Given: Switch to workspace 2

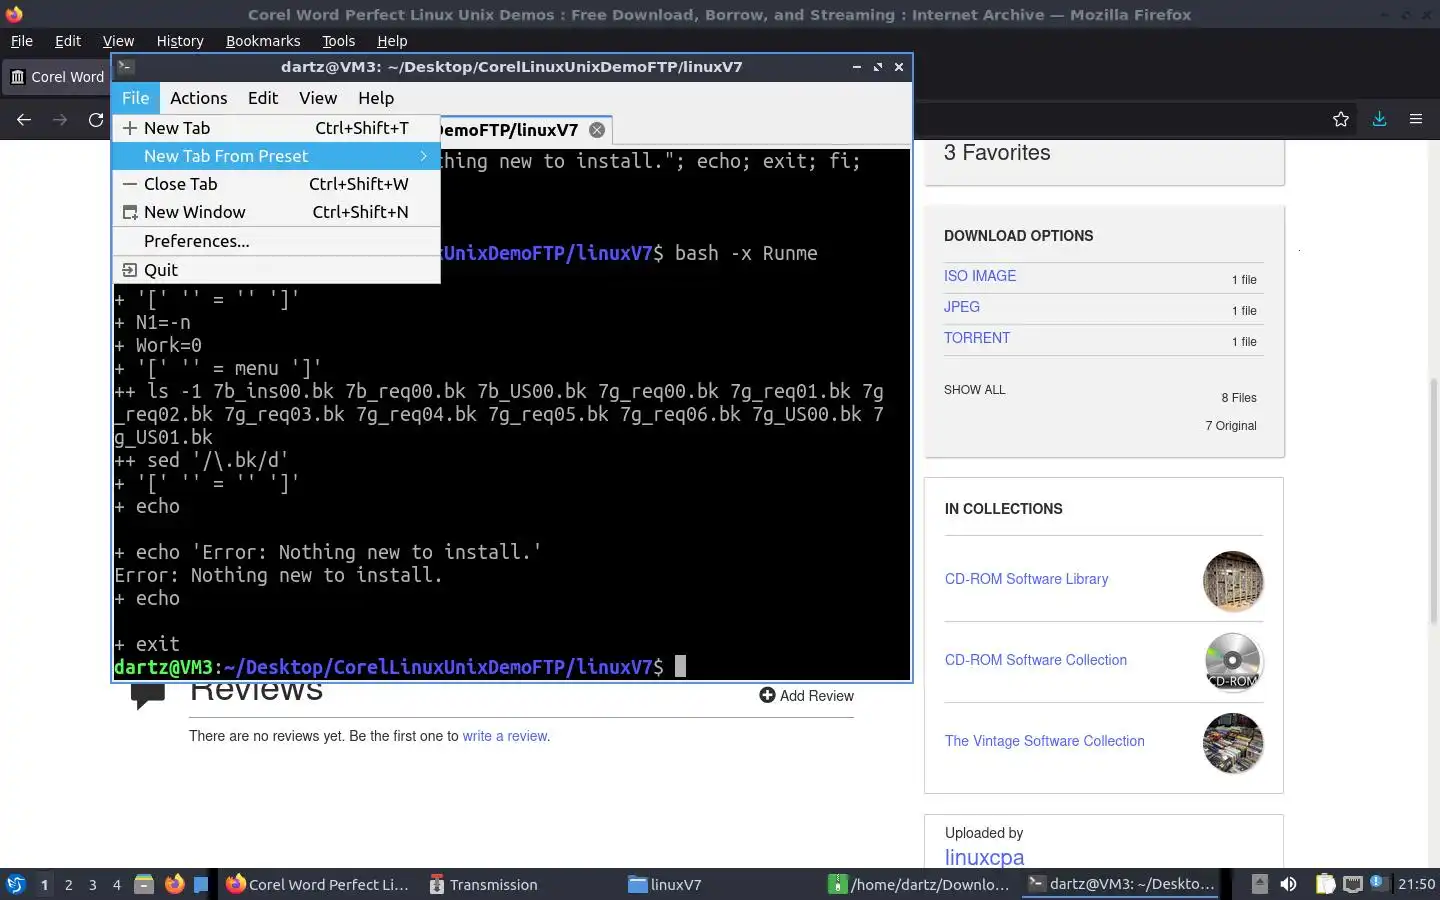Looking at the screenshot, I should pyautogui.click(x=68, y=885).
